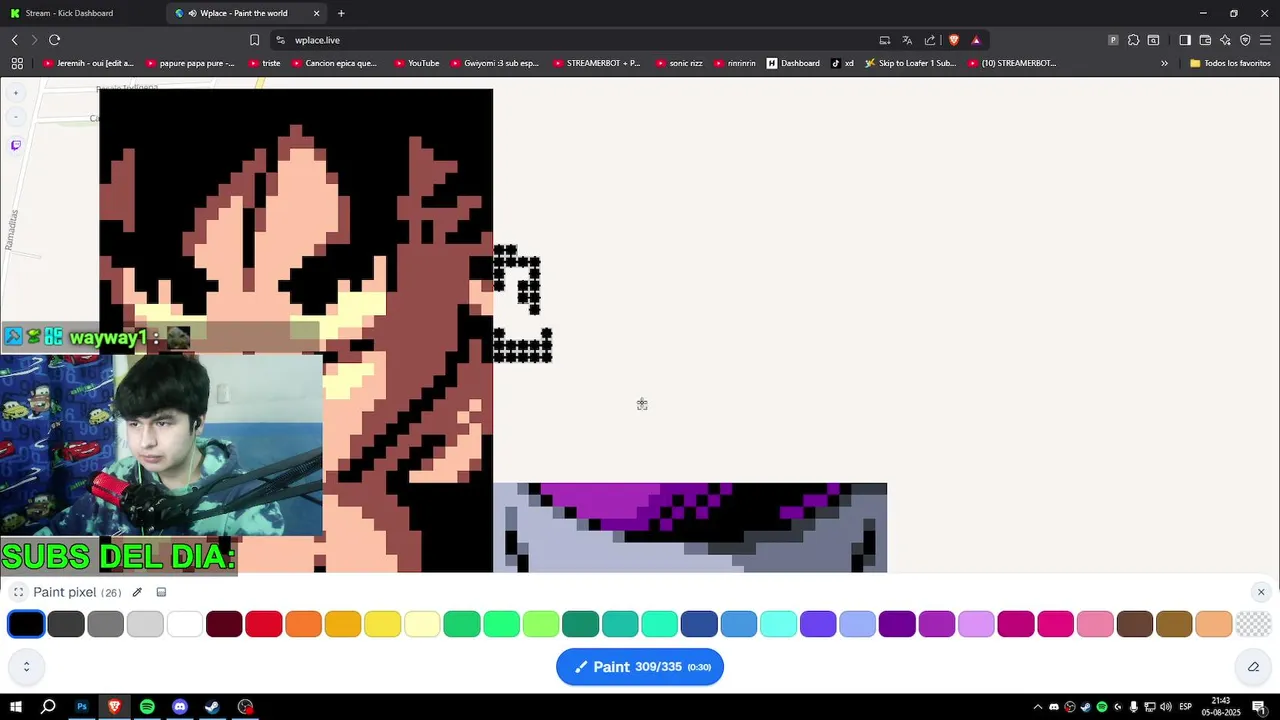
Task: Open Steam from the taskbar
Action: (x=212, y=707)
